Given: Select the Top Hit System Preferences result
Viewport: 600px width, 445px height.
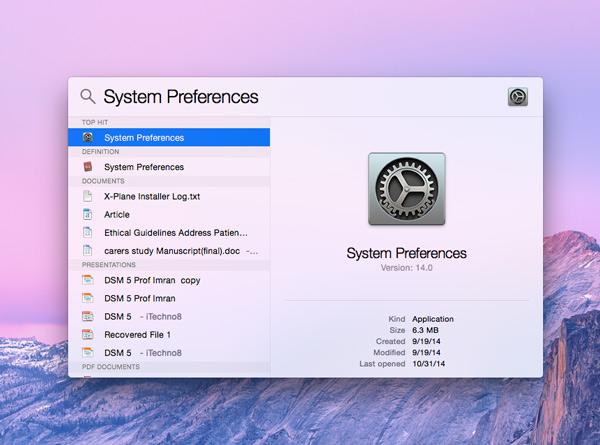Looking at the screenshot, I should (169, 137).
